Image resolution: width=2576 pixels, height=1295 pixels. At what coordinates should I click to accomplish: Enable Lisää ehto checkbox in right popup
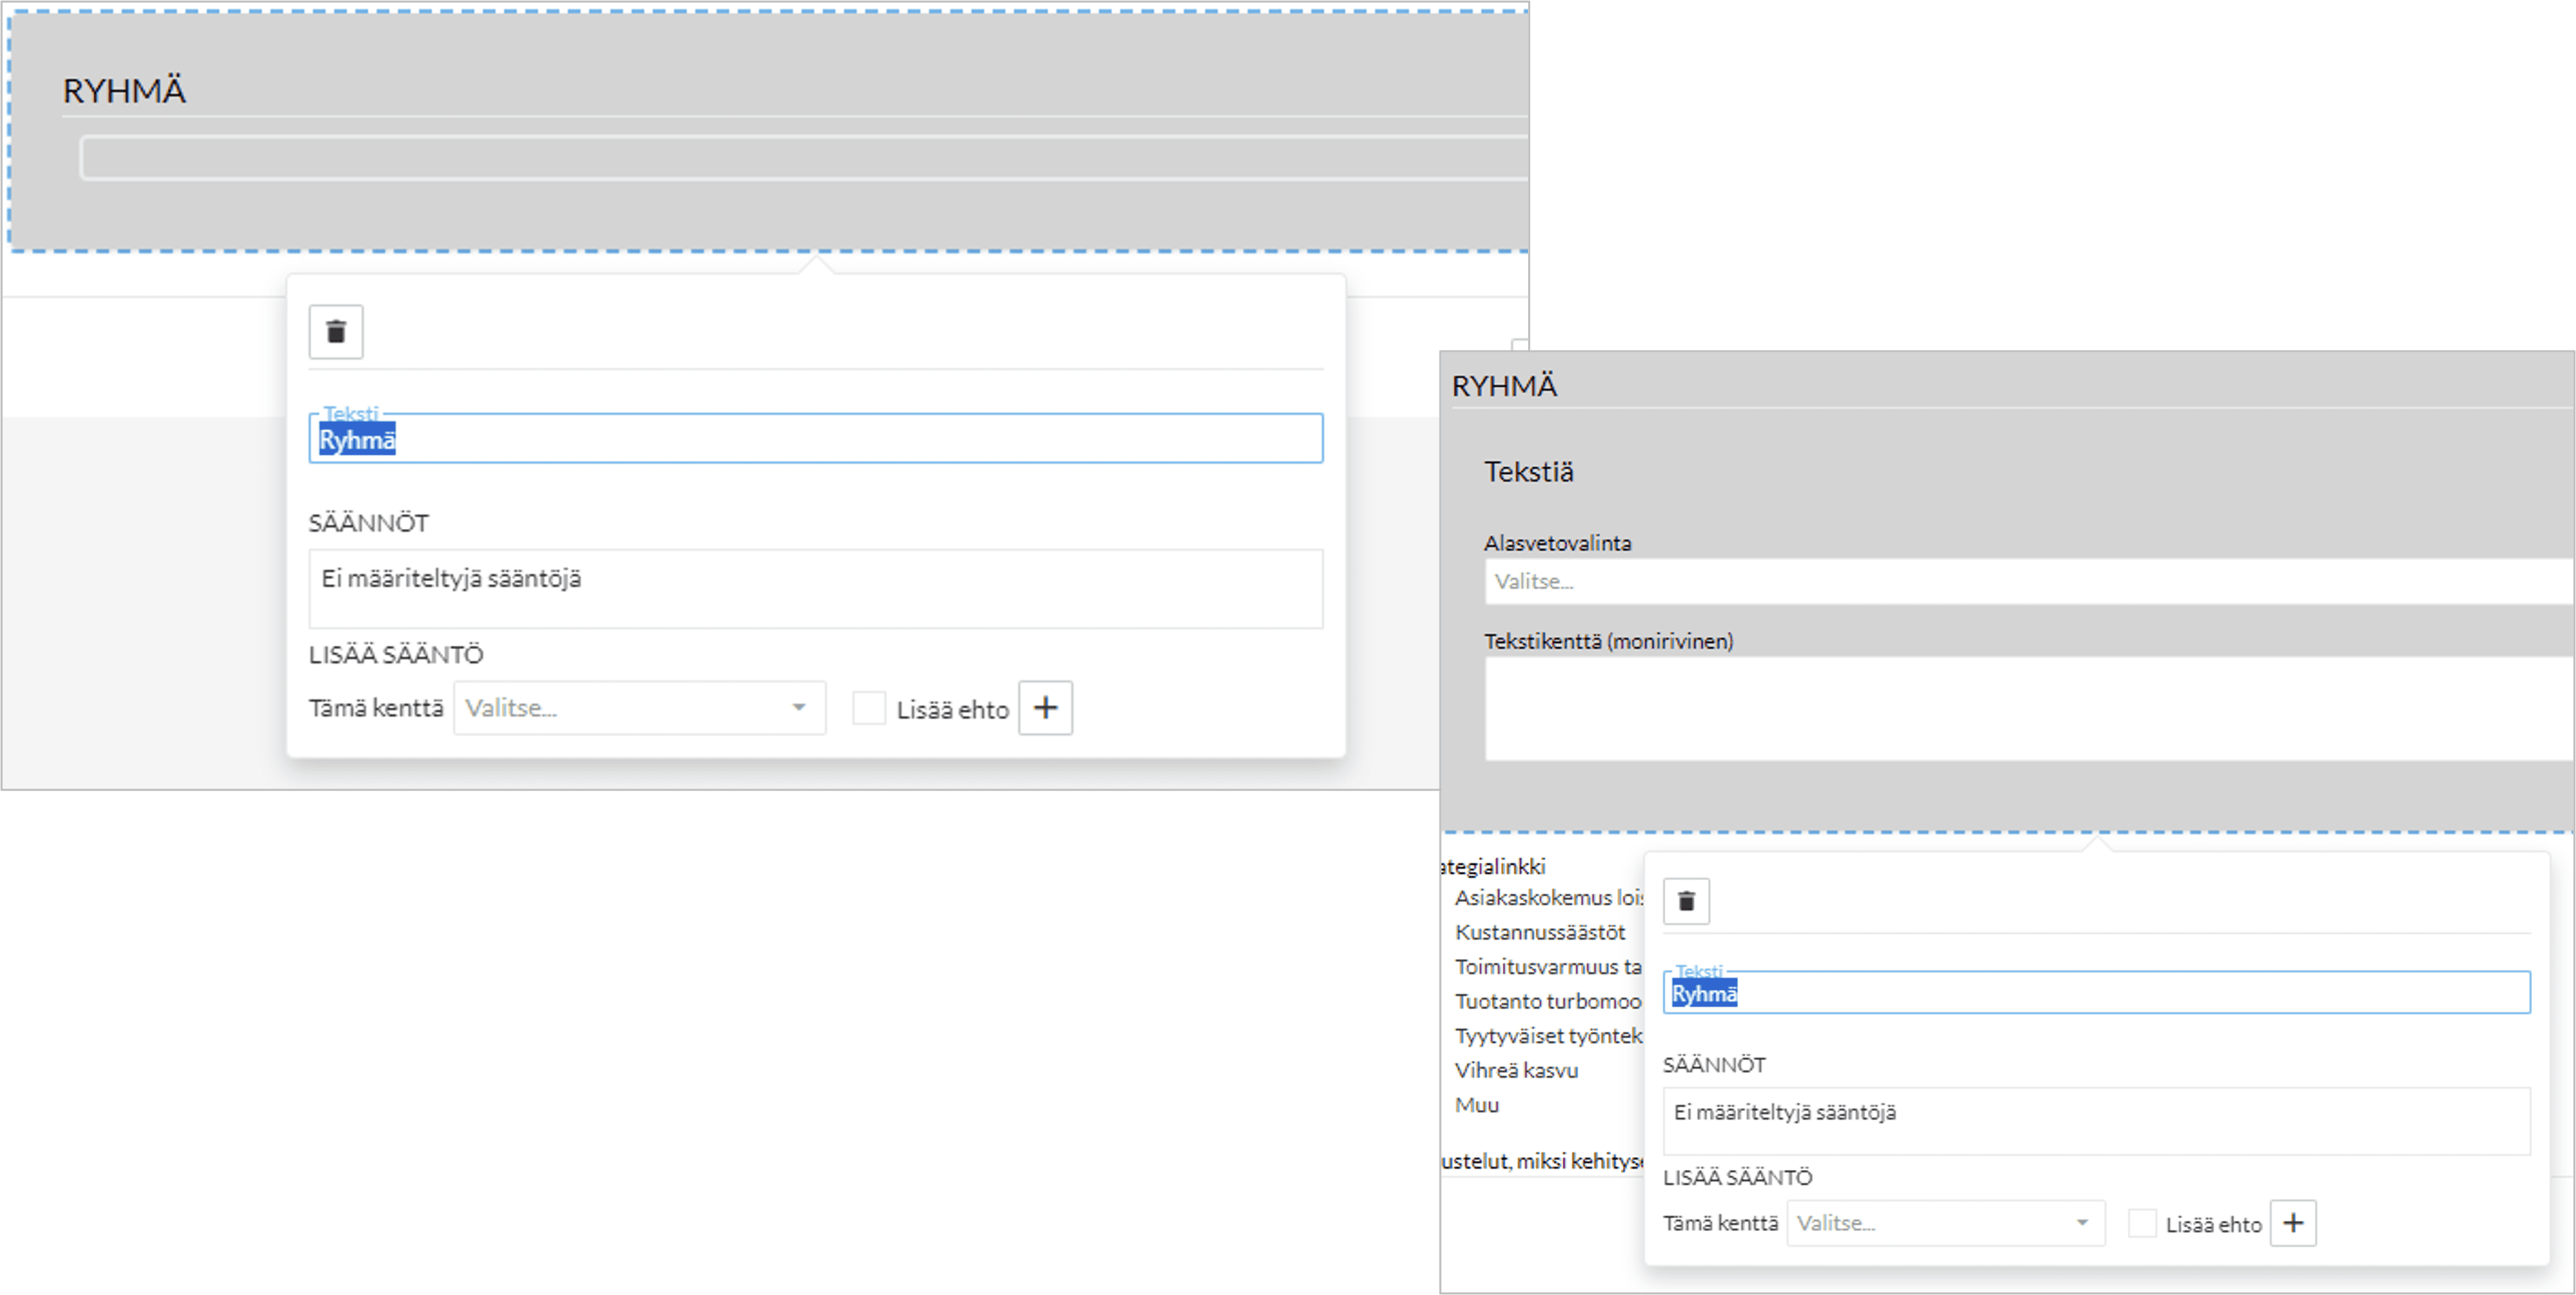(2141, 1223)
